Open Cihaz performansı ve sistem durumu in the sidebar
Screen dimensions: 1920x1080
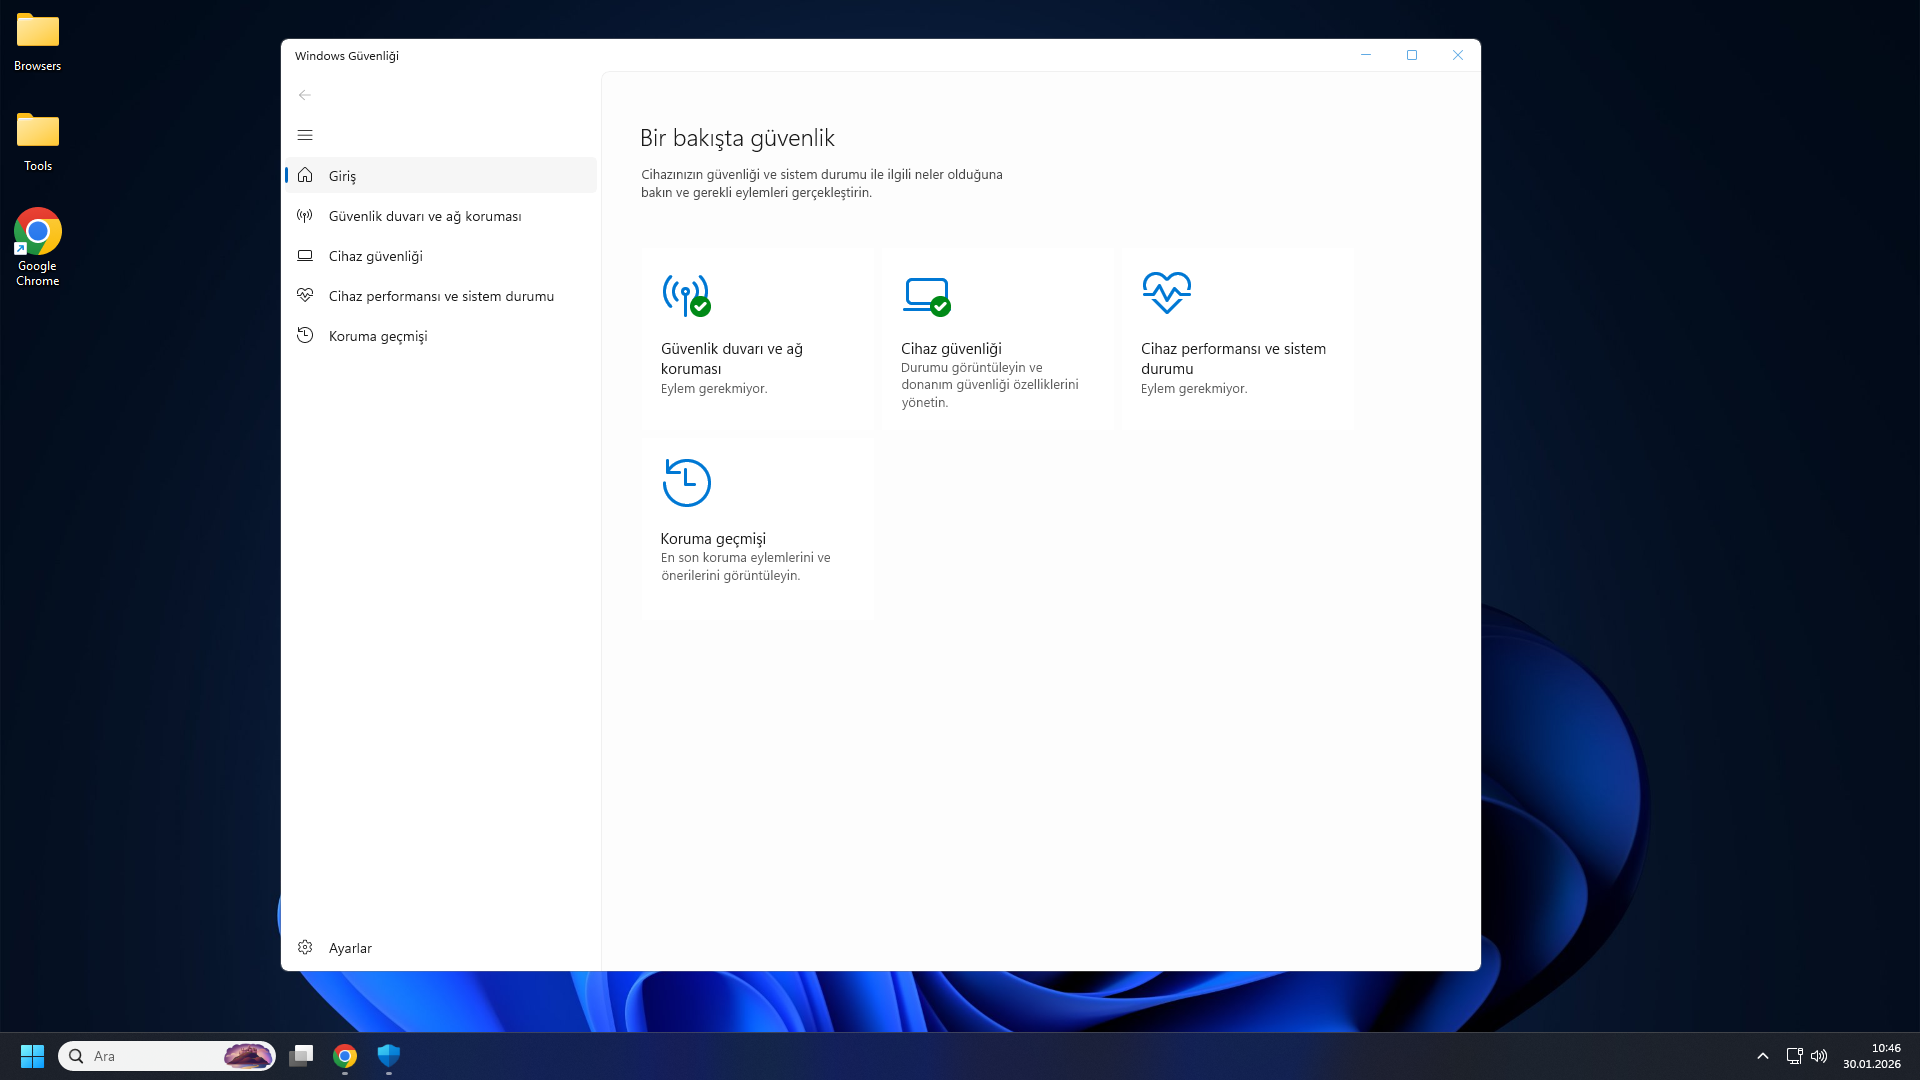coord(441,295)
